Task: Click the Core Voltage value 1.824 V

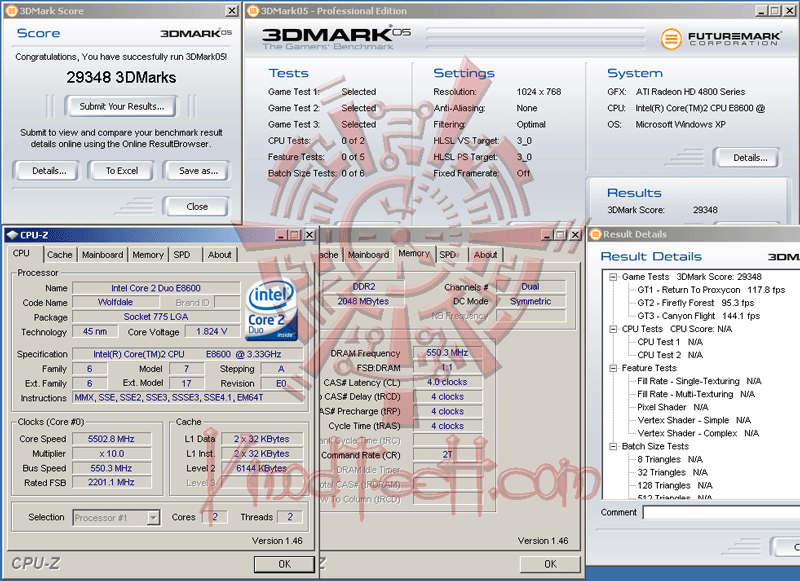Action: click(212, 332)
